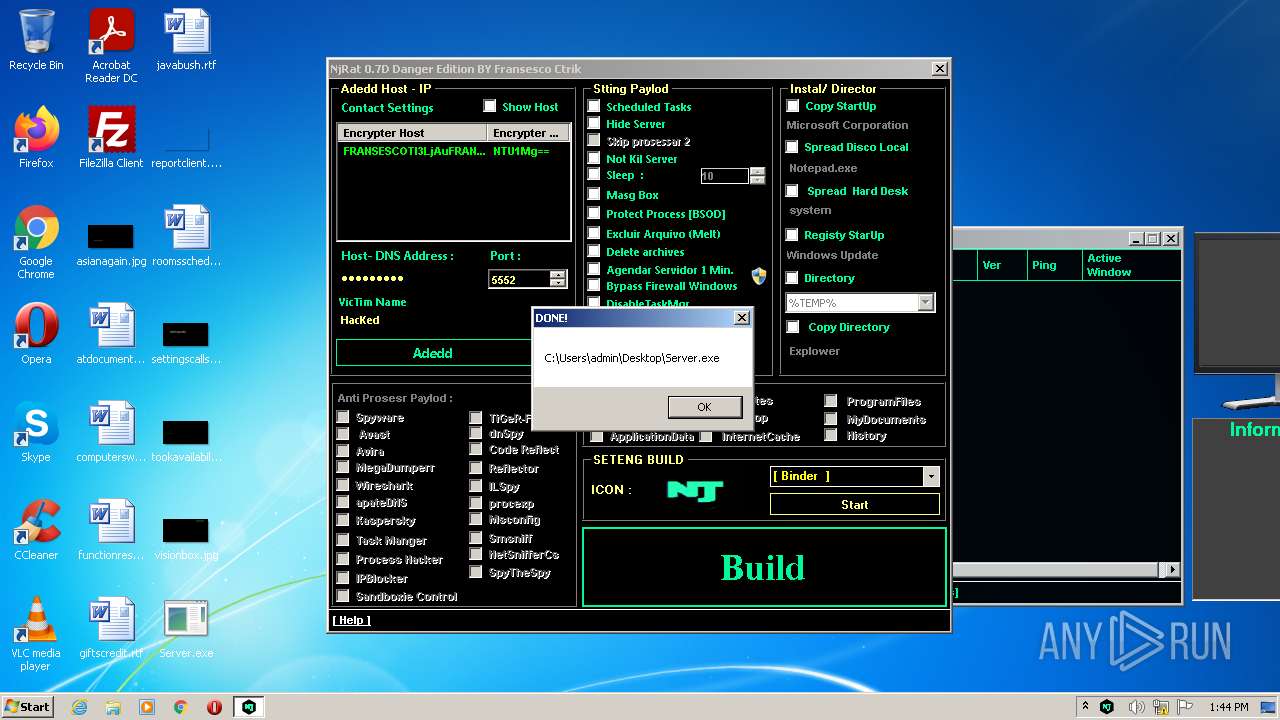Enable Scheduled Tasks option

pos(594,106)
